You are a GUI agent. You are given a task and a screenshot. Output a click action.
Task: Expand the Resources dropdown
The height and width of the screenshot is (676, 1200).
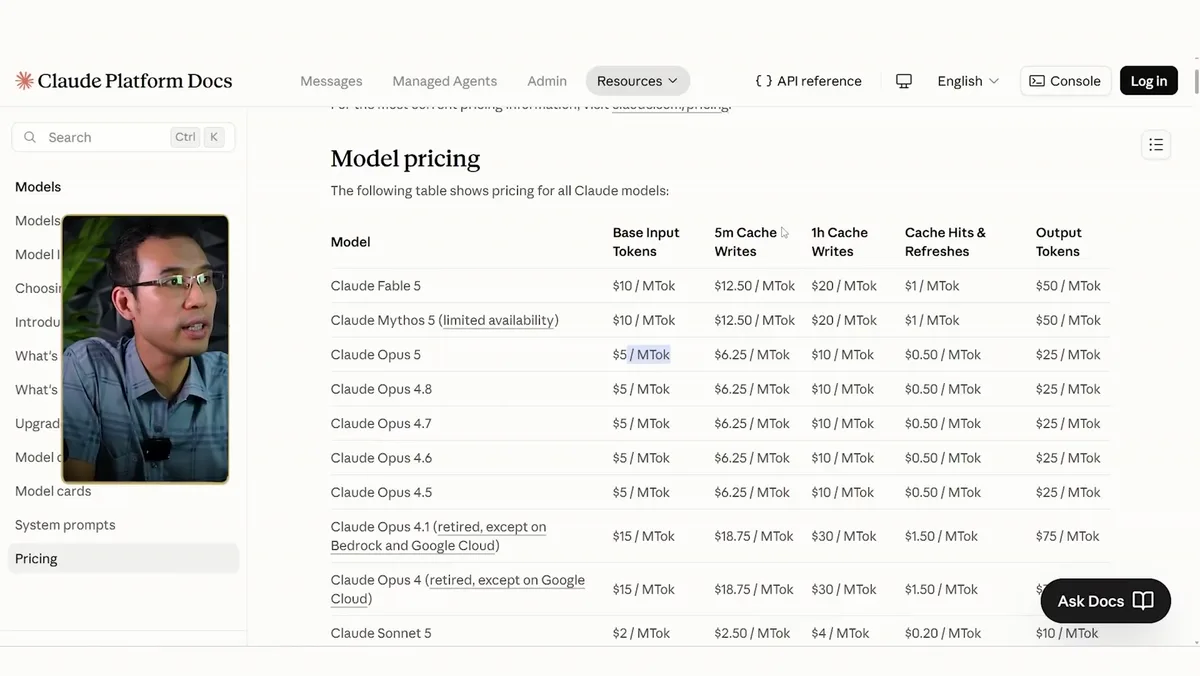click(637, 81)
